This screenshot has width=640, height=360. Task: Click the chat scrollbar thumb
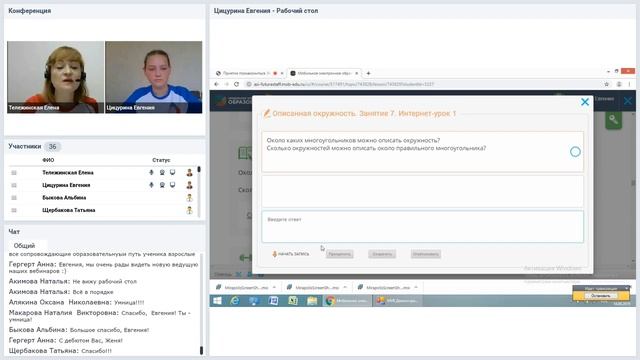point(201,350)
